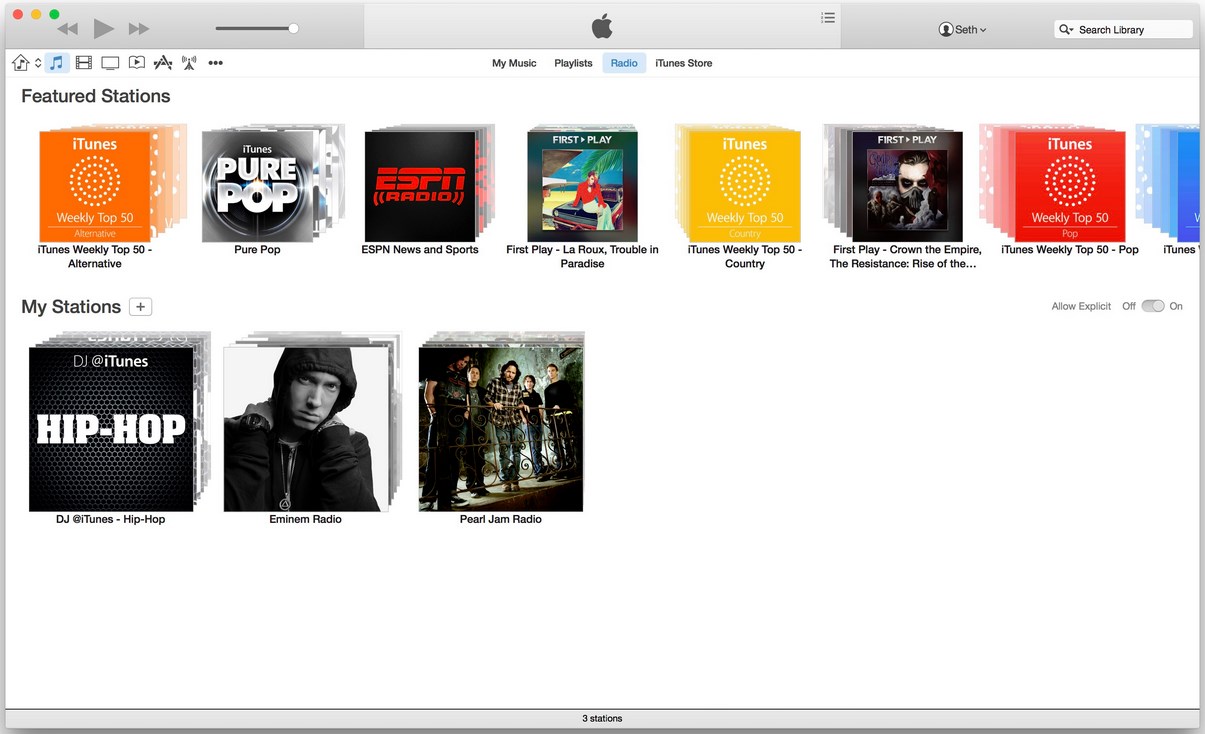Click the 'DJ @iTunes - Hip-Hop' label

point(111,520)
